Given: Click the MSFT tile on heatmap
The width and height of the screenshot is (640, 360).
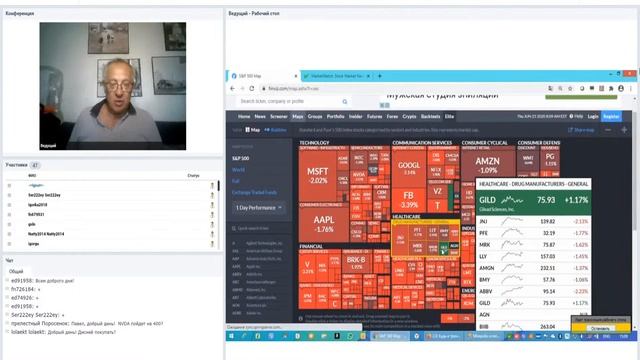Looking at the screenshot, I should (x=318, y=176).
